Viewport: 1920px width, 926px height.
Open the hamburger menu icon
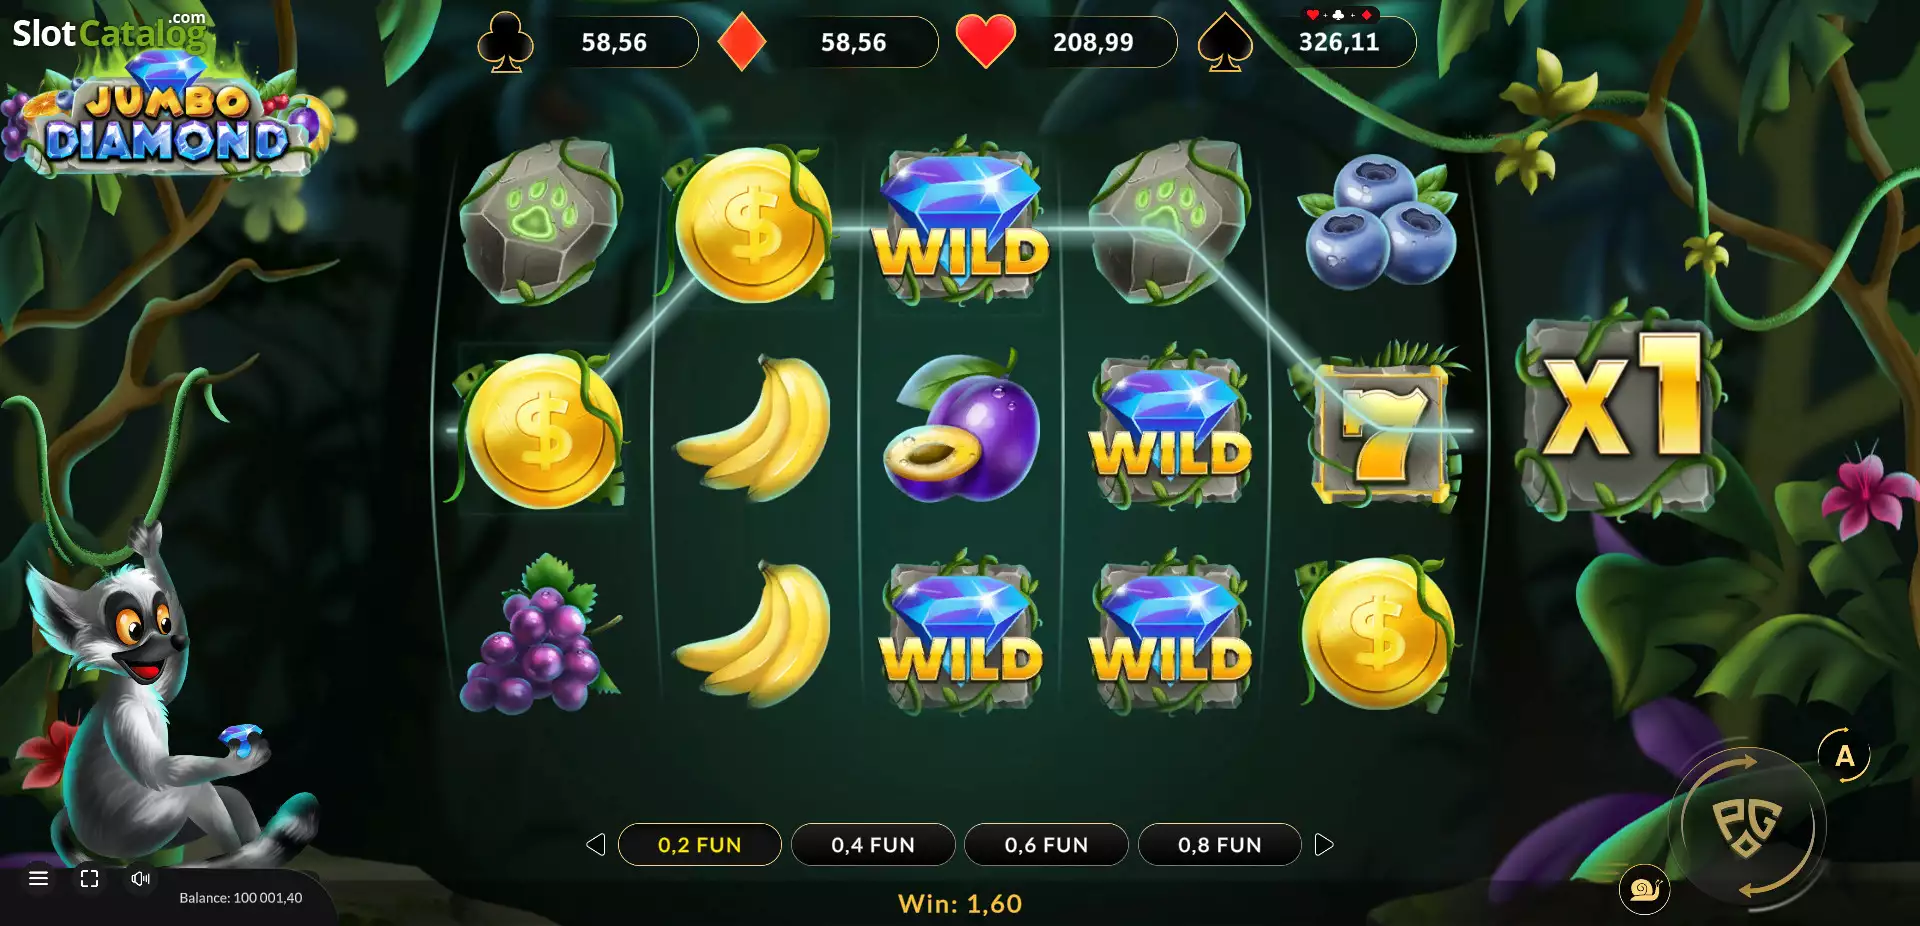click(39, 878)
